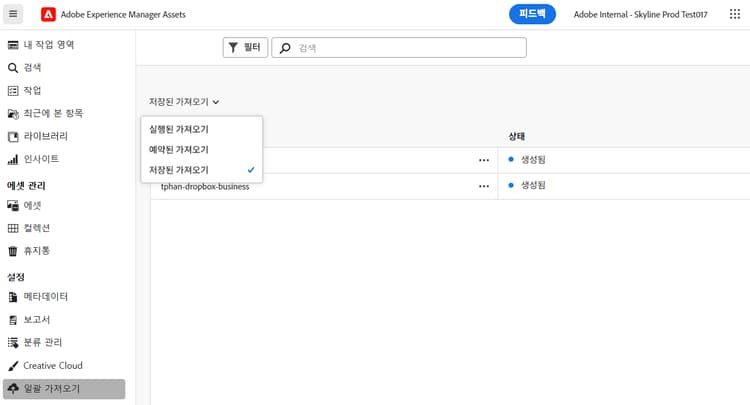Open the 인사이트 insights chart icon

[x=13, y=159]
